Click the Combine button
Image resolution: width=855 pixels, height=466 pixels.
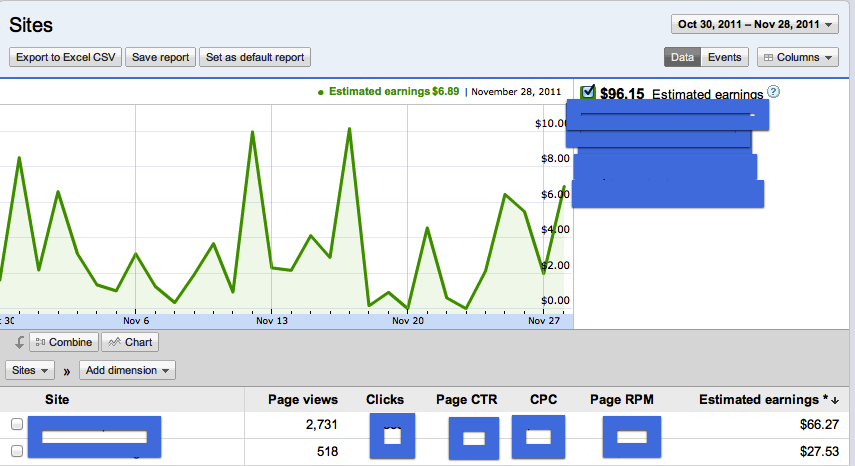[x=64, y=342]
